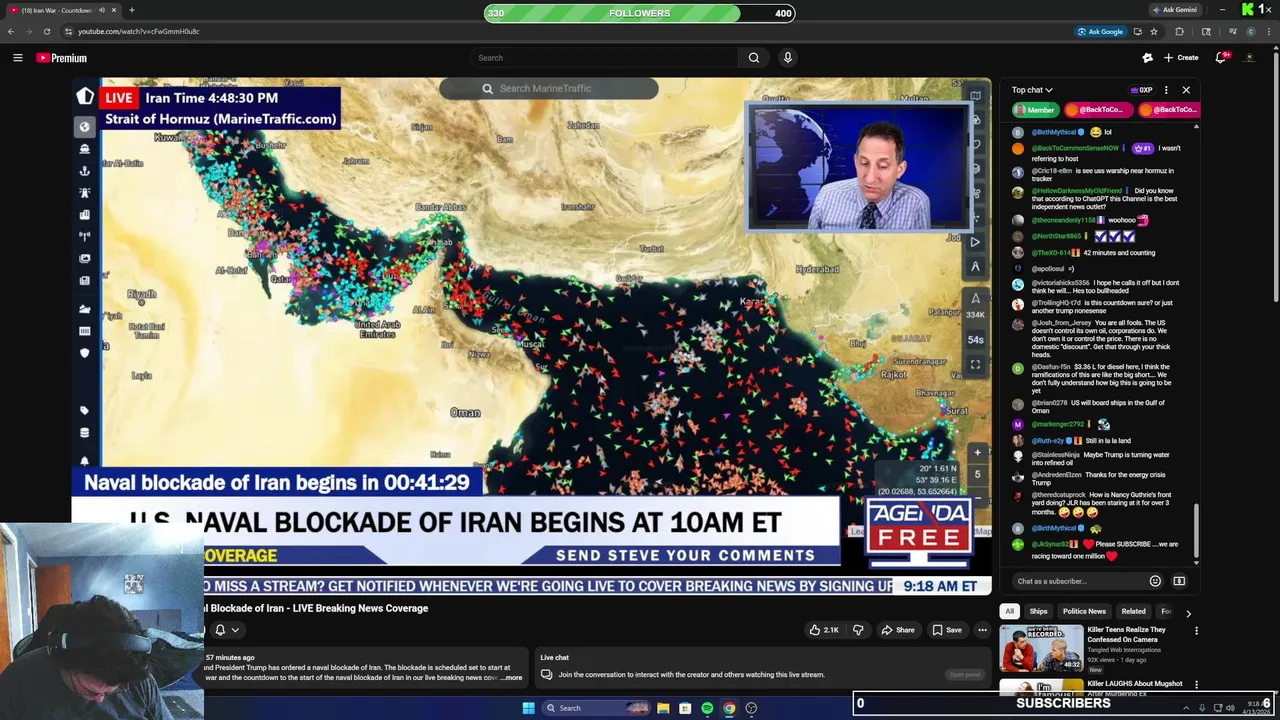Click the YouTube Playables icon beside Create
The width and height of the screenshot is (1280, 720).
tap(1147, 58)
